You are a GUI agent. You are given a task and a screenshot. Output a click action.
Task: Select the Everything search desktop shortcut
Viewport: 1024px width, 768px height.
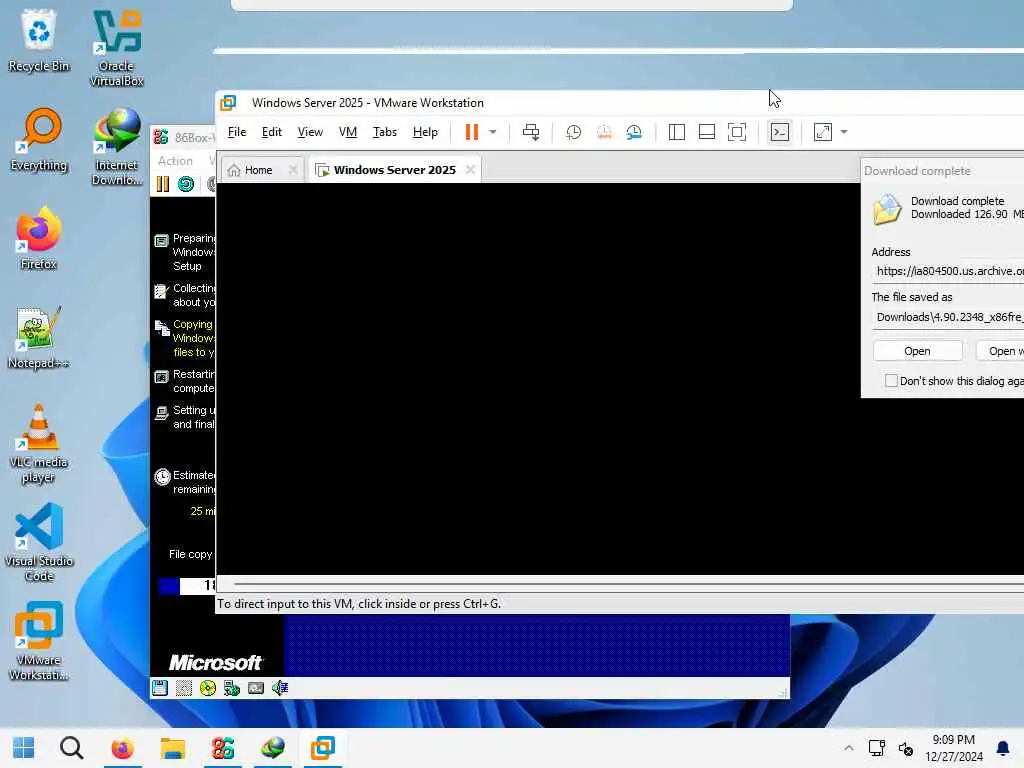(39, 140)
